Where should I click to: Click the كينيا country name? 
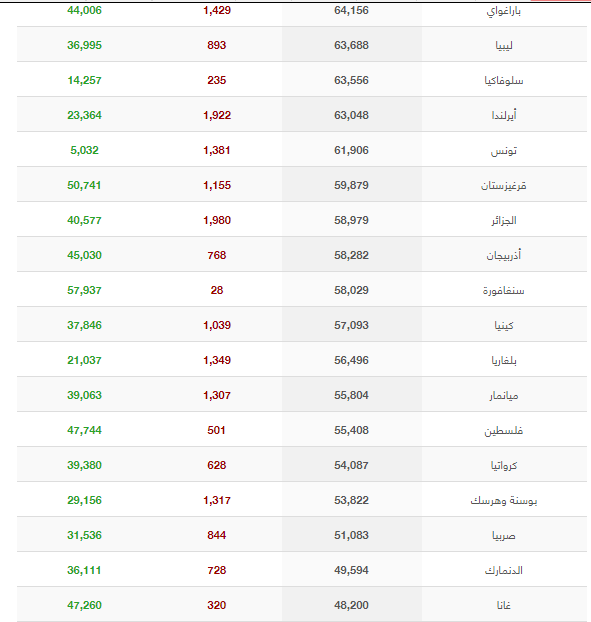504,325
